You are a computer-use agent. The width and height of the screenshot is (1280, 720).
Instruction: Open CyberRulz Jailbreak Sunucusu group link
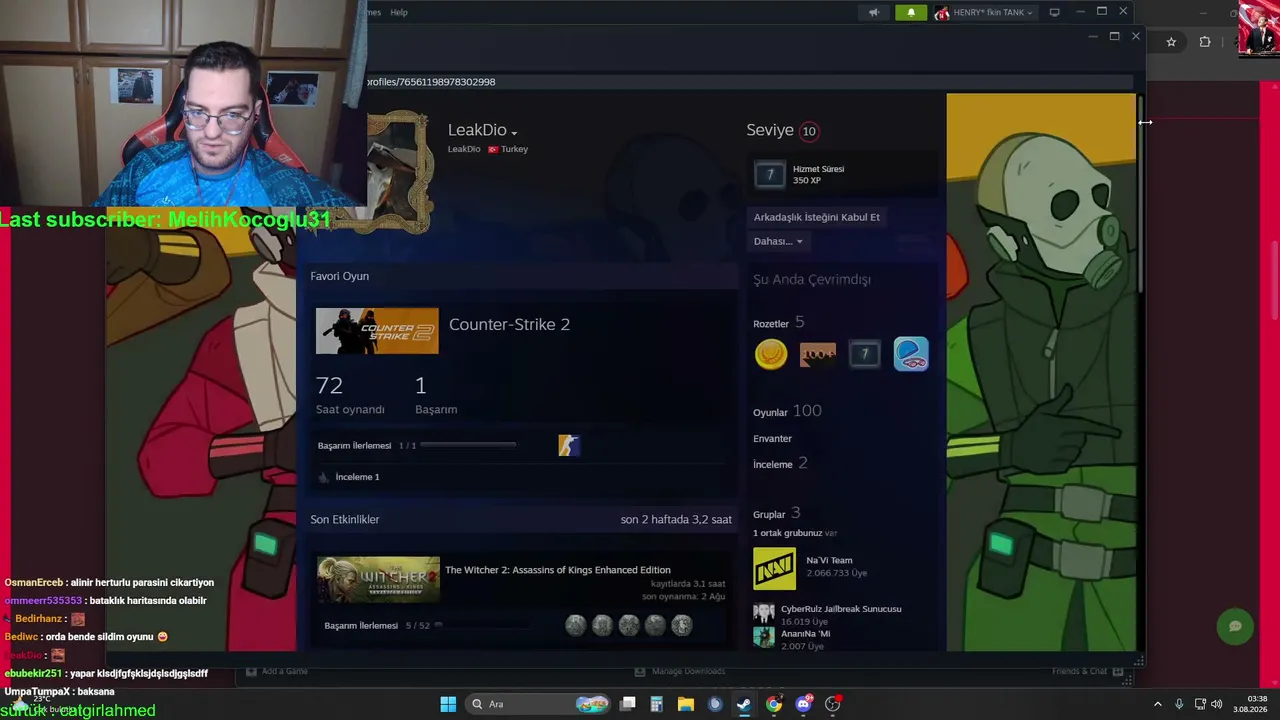(x=841, y=609)
